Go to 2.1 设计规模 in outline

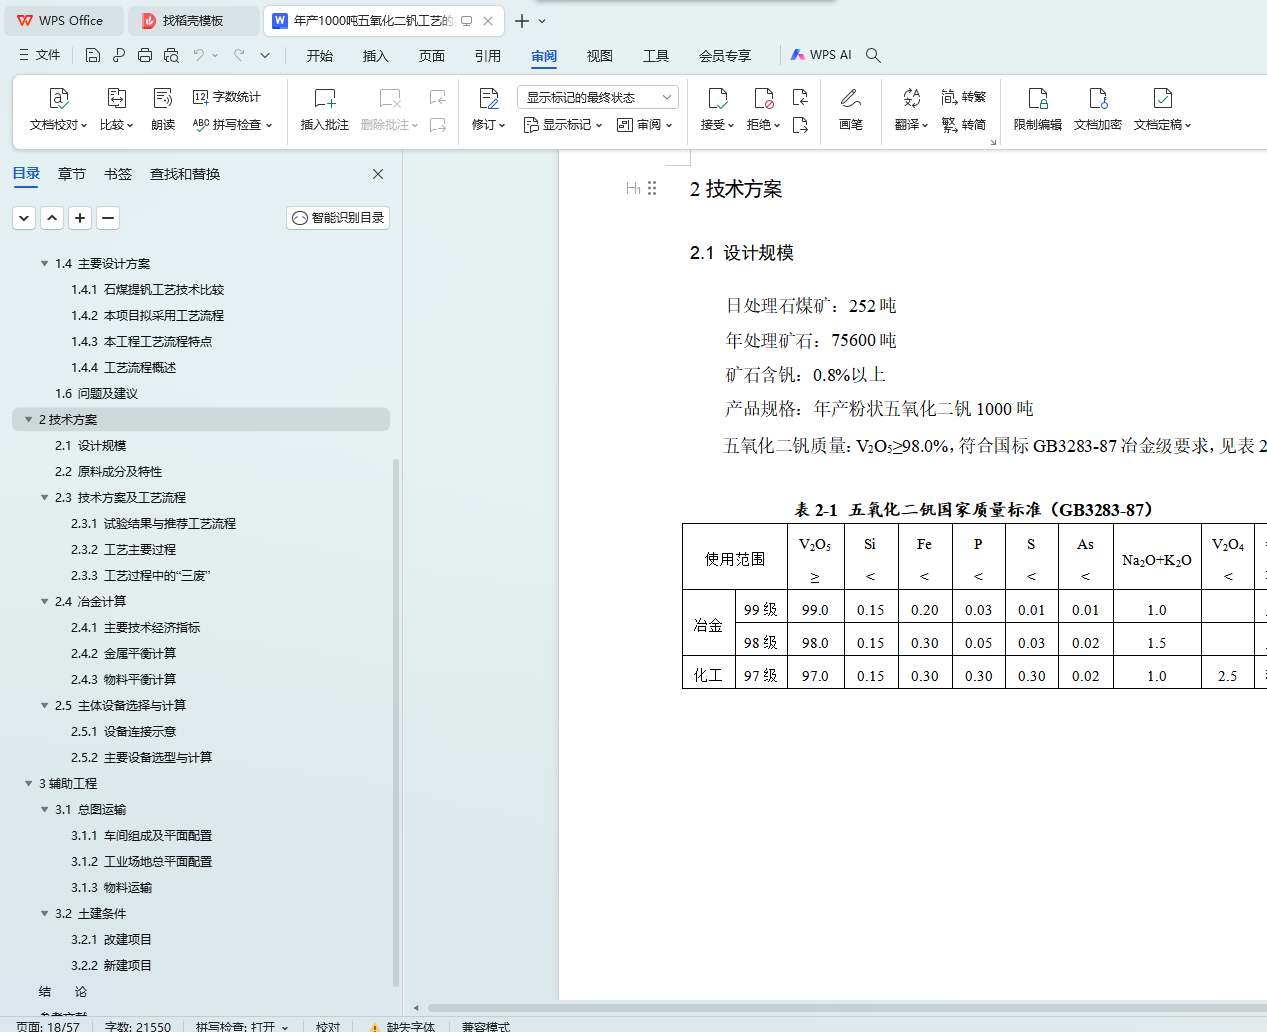click(90, 446)
